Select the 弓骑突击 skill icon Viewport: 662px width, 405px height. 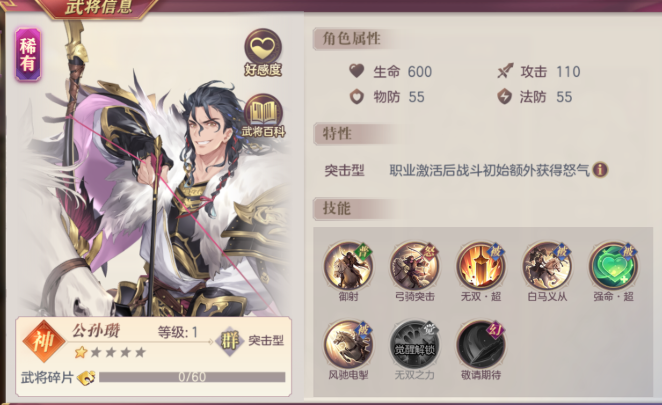pyautogui.click(x=415, y=266)
